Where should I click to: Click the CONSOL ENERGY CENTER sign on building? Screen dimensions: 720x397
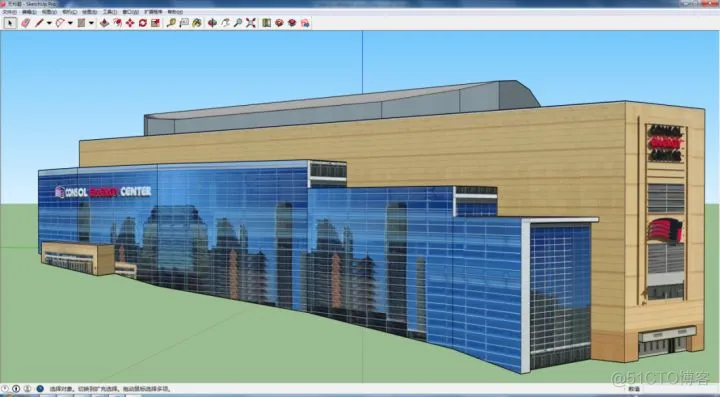[103, 192]
